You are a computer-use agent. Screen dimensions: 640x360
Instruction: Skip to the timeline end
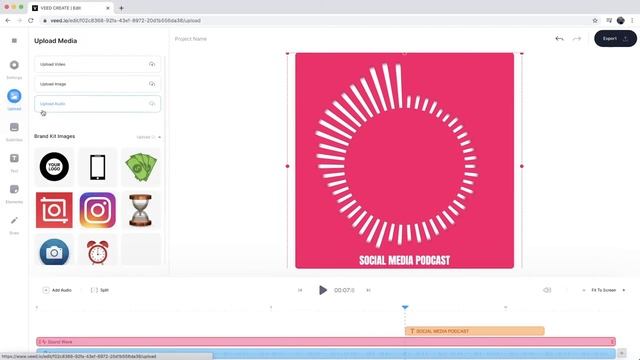point(368,290)
